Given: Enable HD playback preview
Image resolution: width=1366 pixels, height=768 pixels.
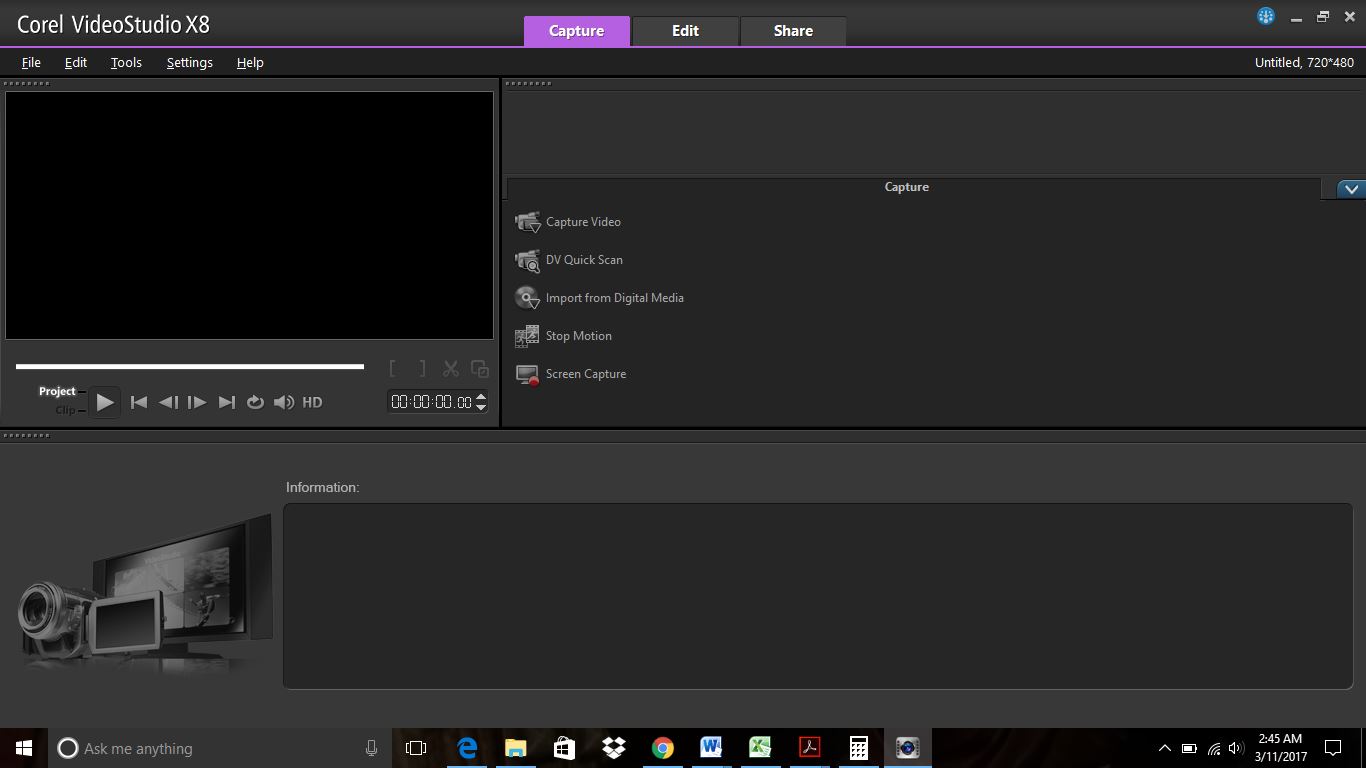Looking at the screenshot, I should tap(312, 402).
